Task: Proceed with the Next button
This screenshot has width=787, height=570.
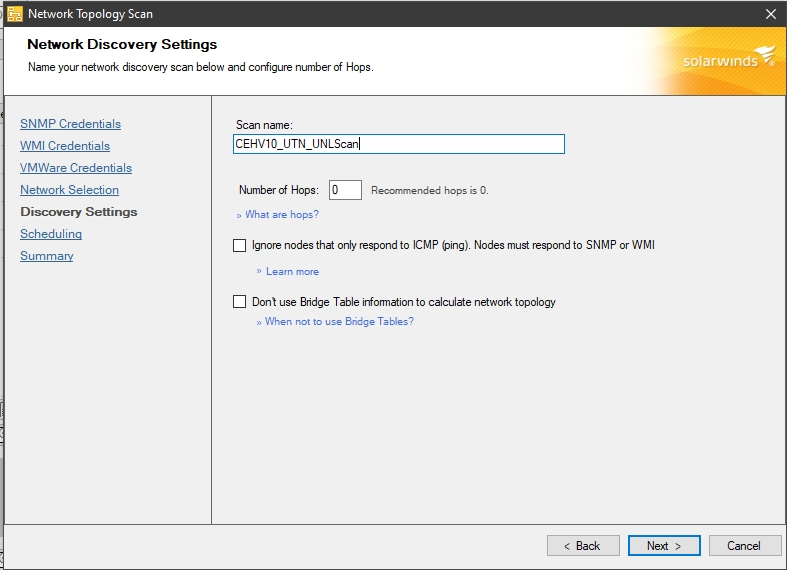Action: pos(664,546)
